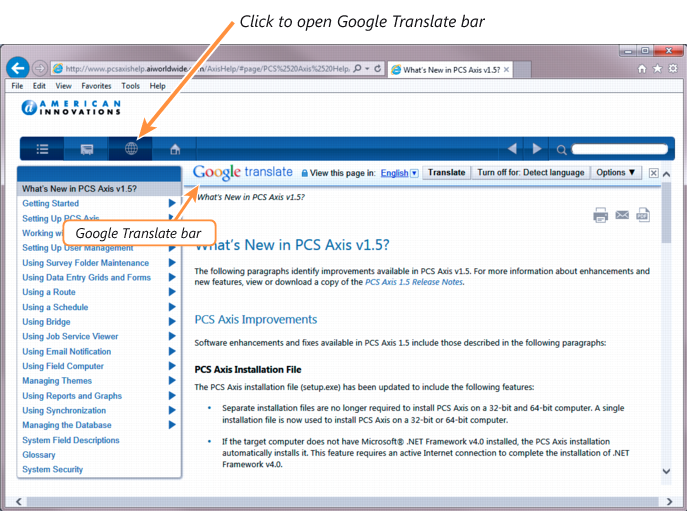Click the Email topic envelope icon
Viewport: 689px width, 512px height.
pos(622,215)
